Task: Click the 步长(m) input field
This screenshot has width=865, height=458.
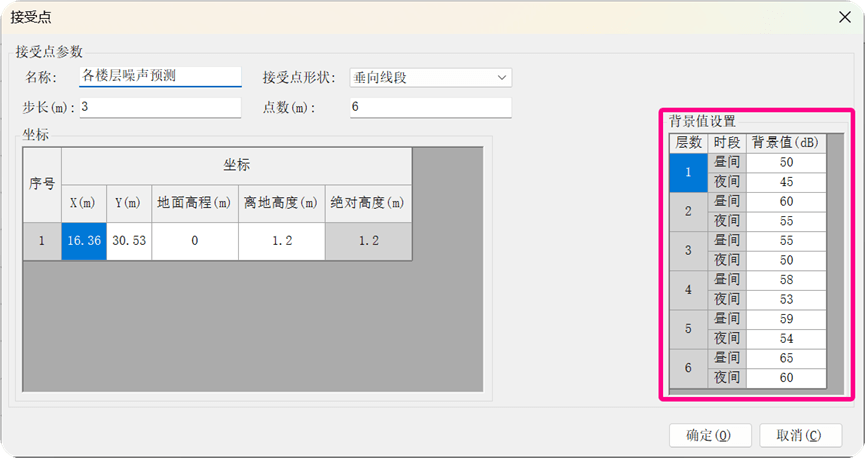Action: pyautogui.click(x=160, y=108)
